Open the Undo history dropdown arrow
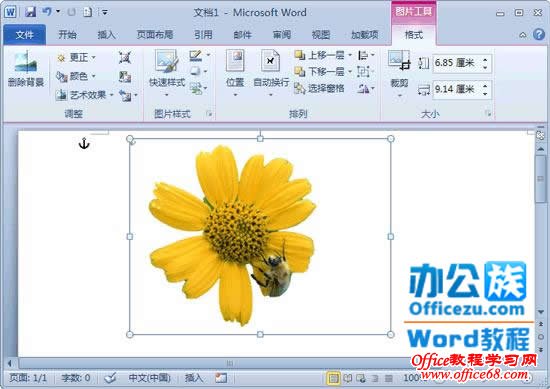This screenshot has height=389, width=550. pos(58,12)
